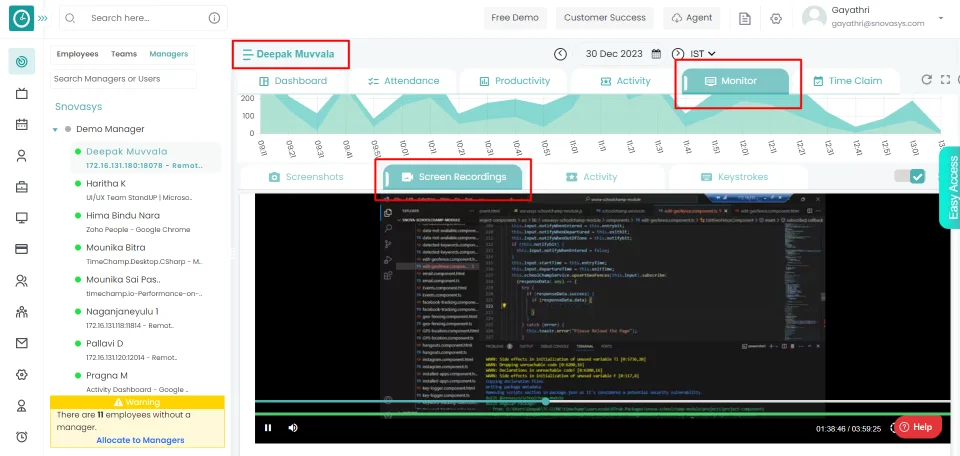Screen dimensions: 960x456
Task: Select the Screen Recordings sub-tab
Action: [x=453, y=177]
